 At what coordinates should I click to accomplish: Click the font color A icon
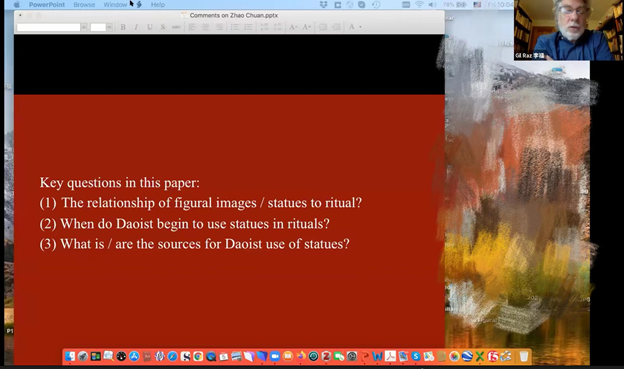pyautogui.click(x=352, y=27)
